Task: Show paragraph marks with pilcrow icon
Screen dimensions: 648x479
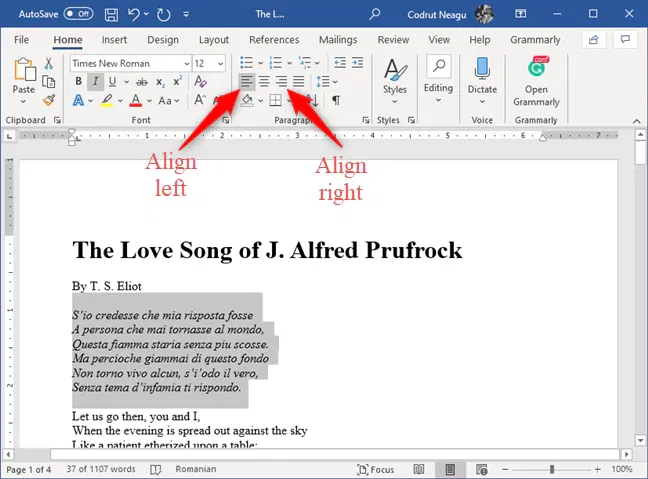Action: click(x=336, y=100)
